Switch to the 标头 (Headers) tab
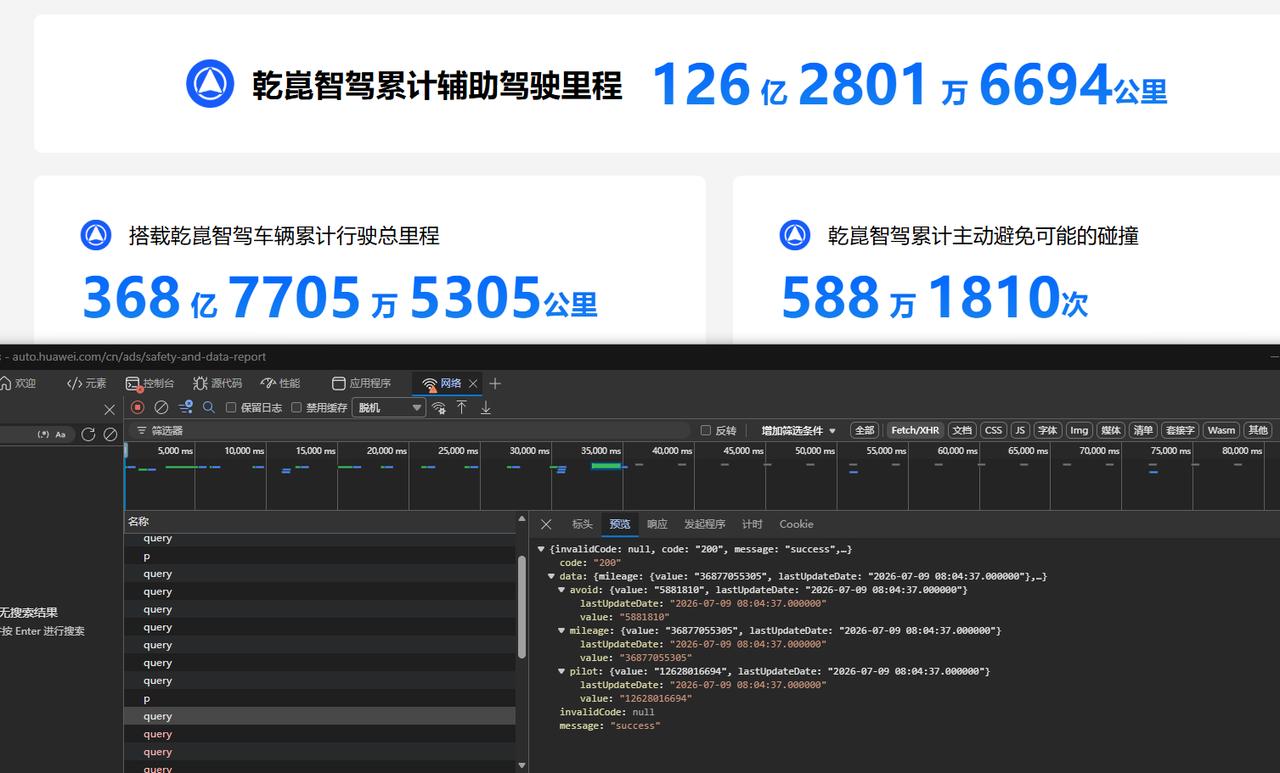The height and width of the screenshot is (773, 1280). (x=582, y=524)
